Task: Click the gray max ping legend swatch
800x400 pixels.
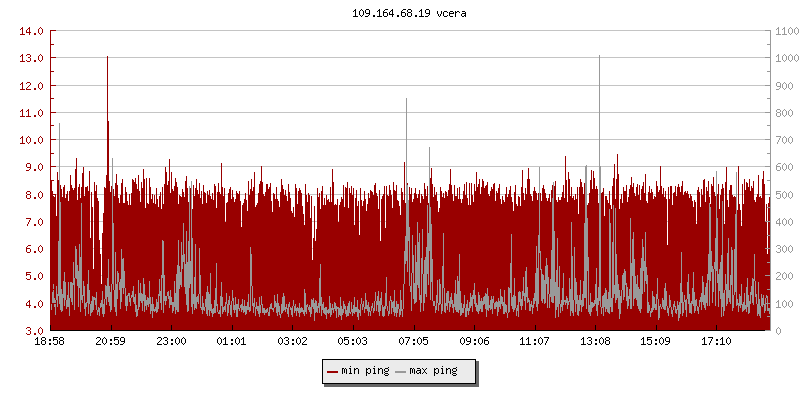Action: [x=401, y=371]
